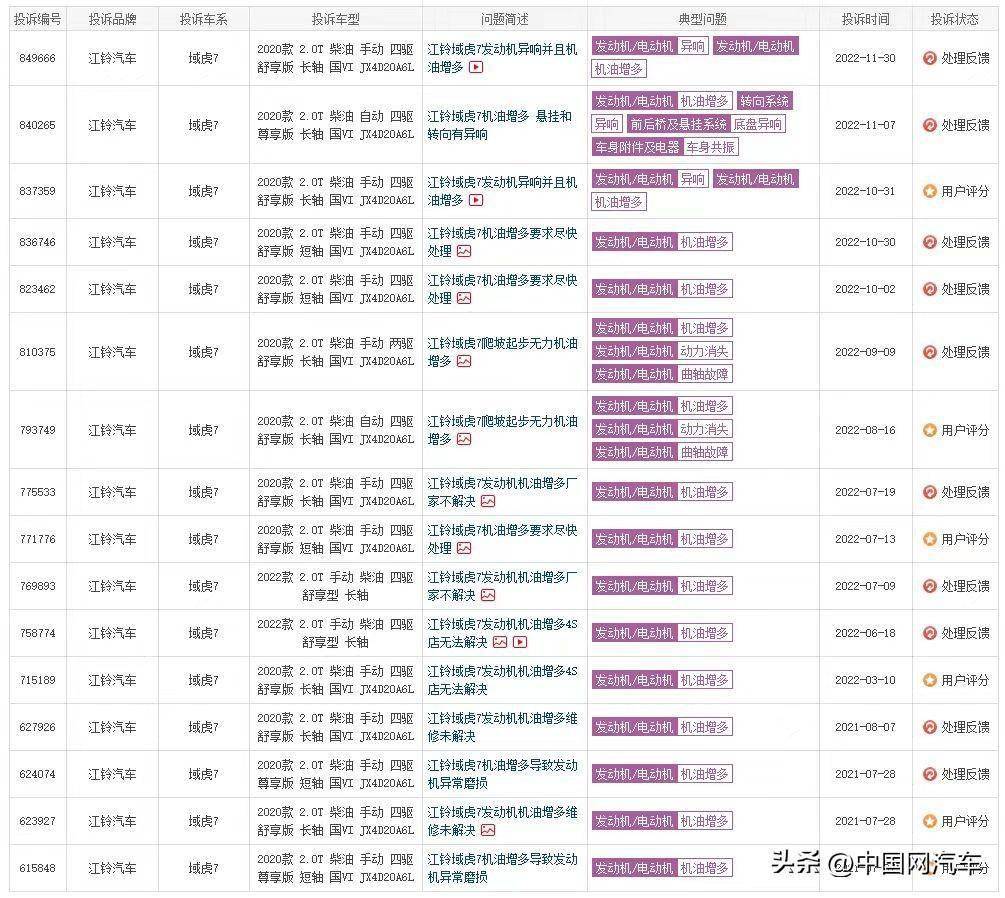Click 江铃汽车 brand in complaint 769893 row
This screenshot has height=898, width=1005.
pyautogui.click(x=112, y=586)
